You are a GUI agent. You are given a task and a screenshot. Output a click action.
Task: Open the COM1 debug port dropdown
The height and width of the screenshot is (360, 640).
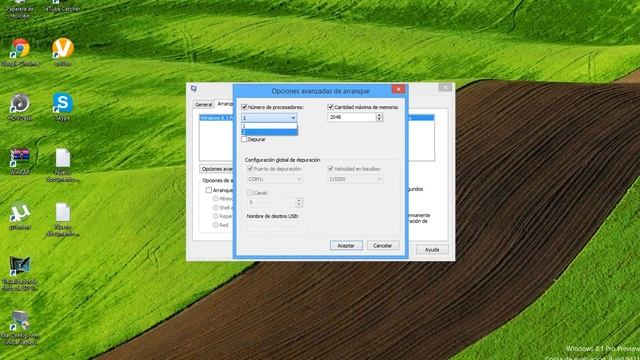click(275, 179)
